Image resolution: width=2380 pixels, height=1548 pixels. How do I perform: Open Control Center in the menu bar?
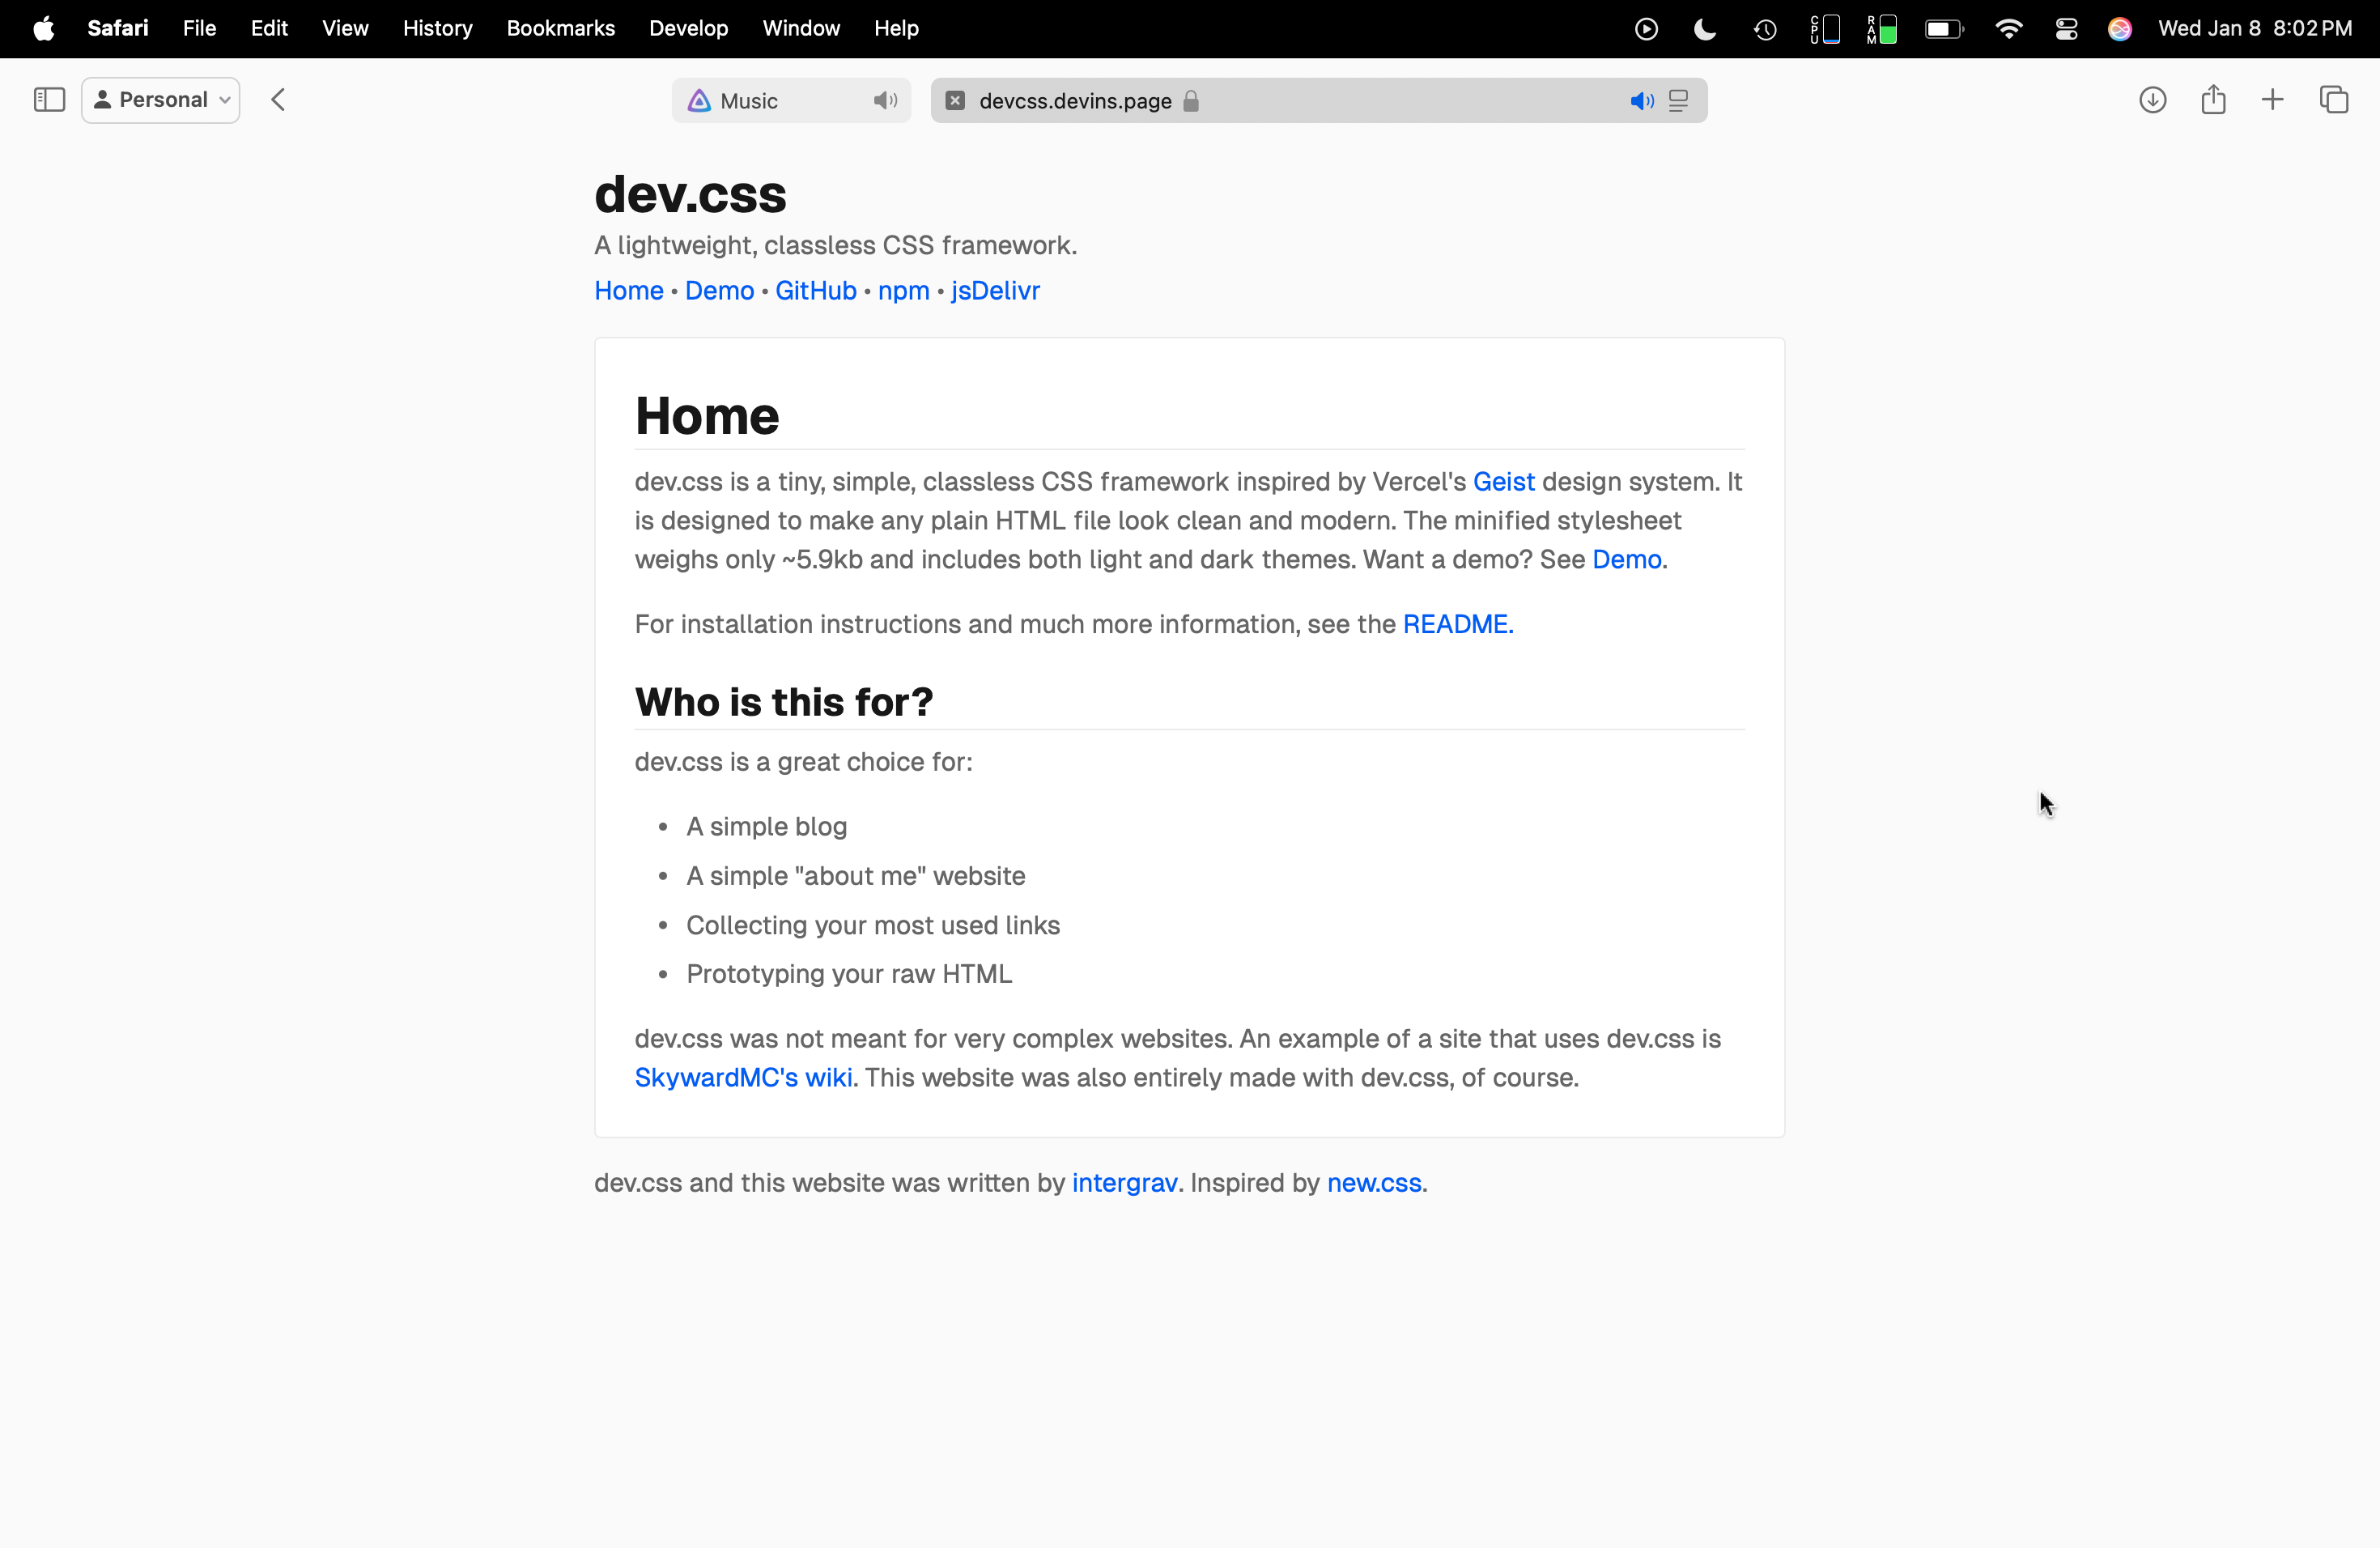(2066, 28)
